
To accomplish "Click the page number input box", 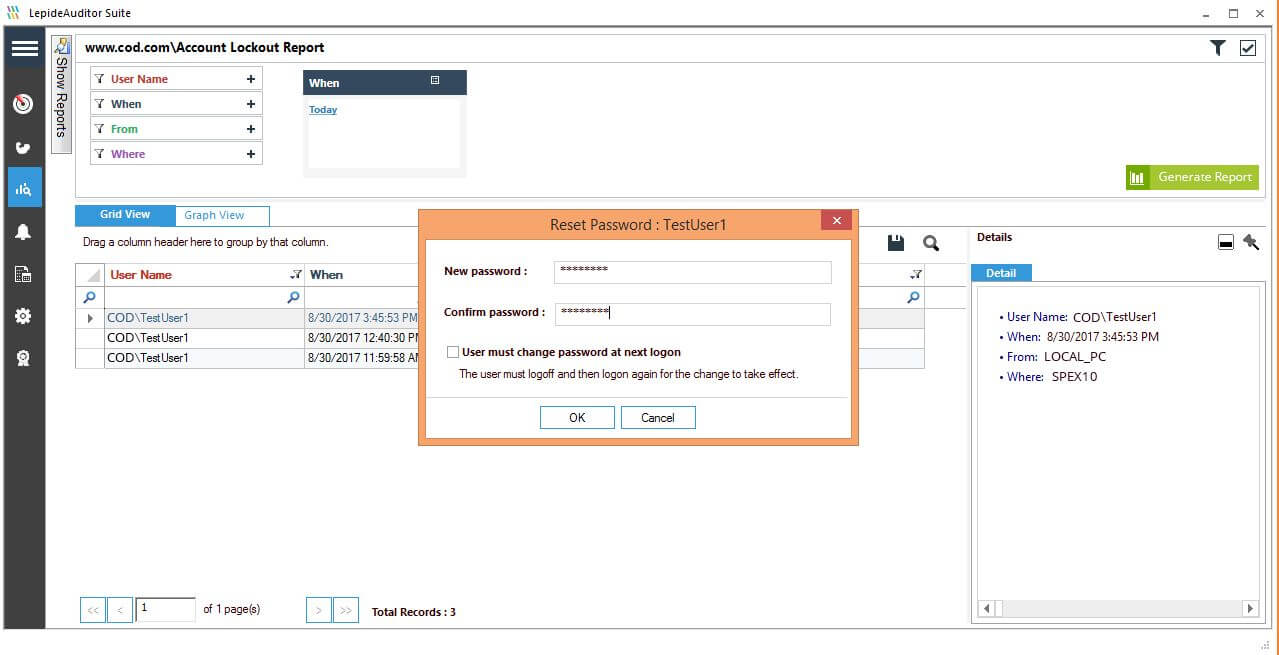I will [x=165, y=609].
